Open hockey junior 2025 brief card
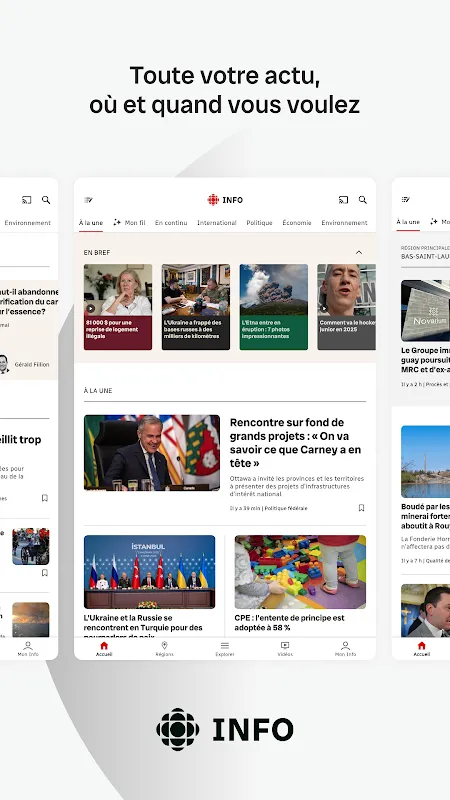 point(346,307)
